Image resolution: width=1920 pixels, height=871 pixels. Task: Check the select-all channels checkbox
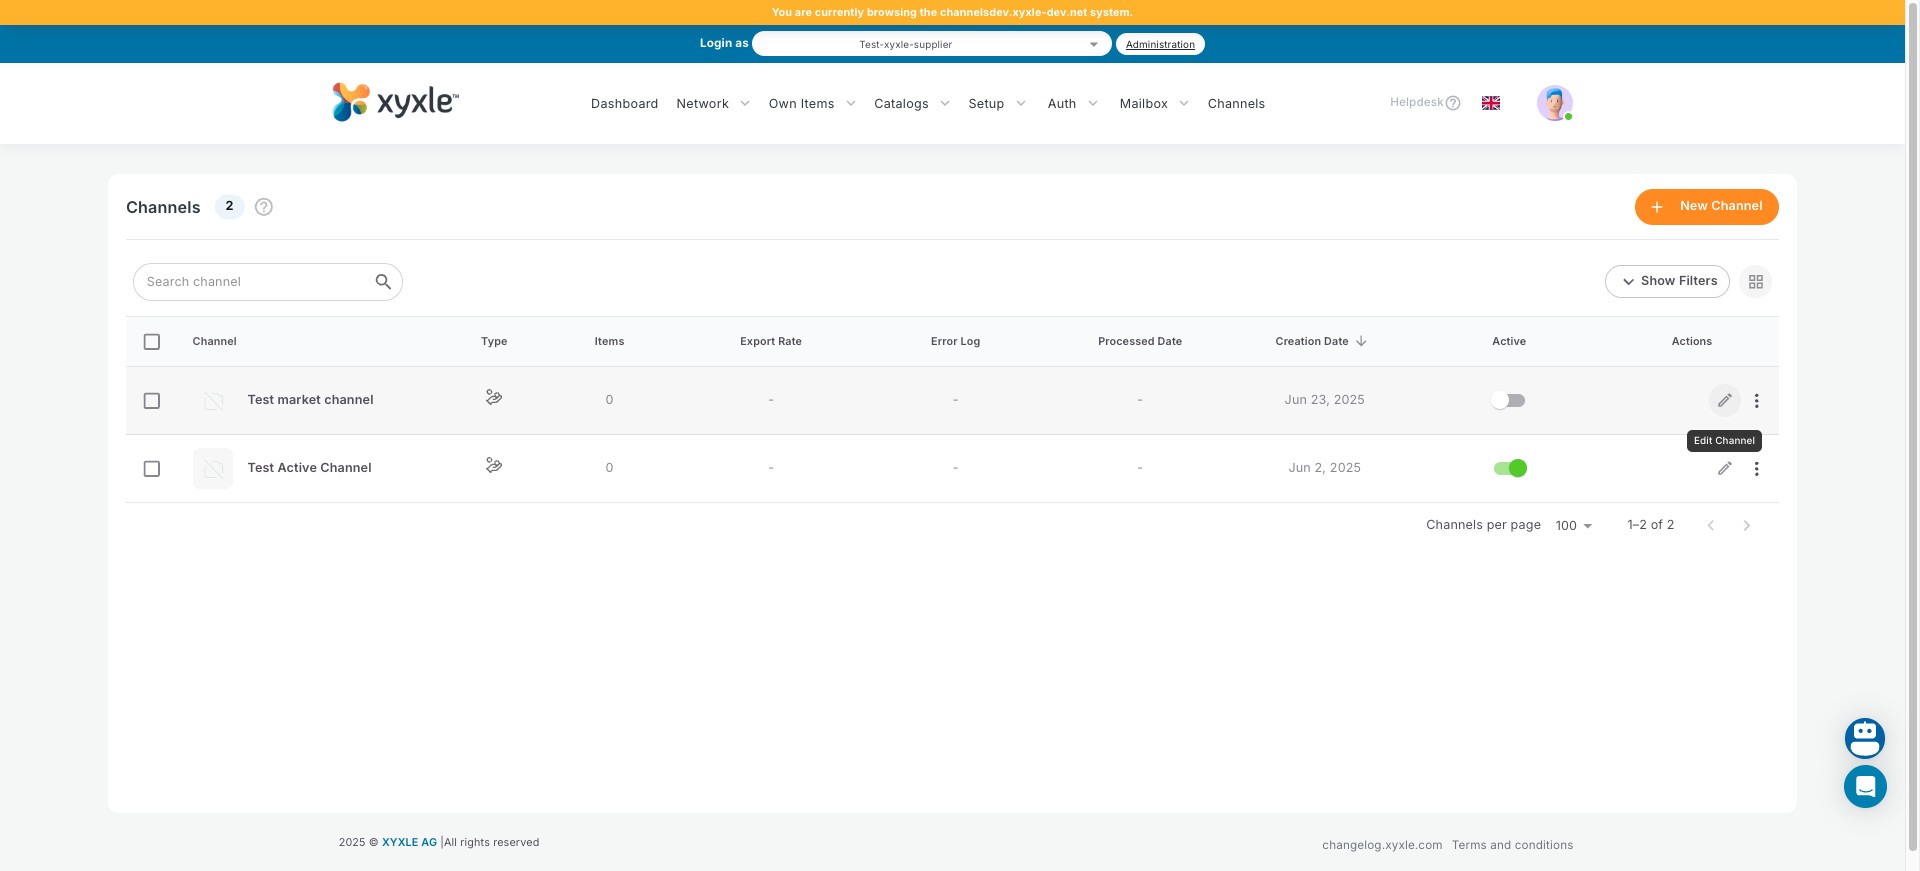(152, 342)
